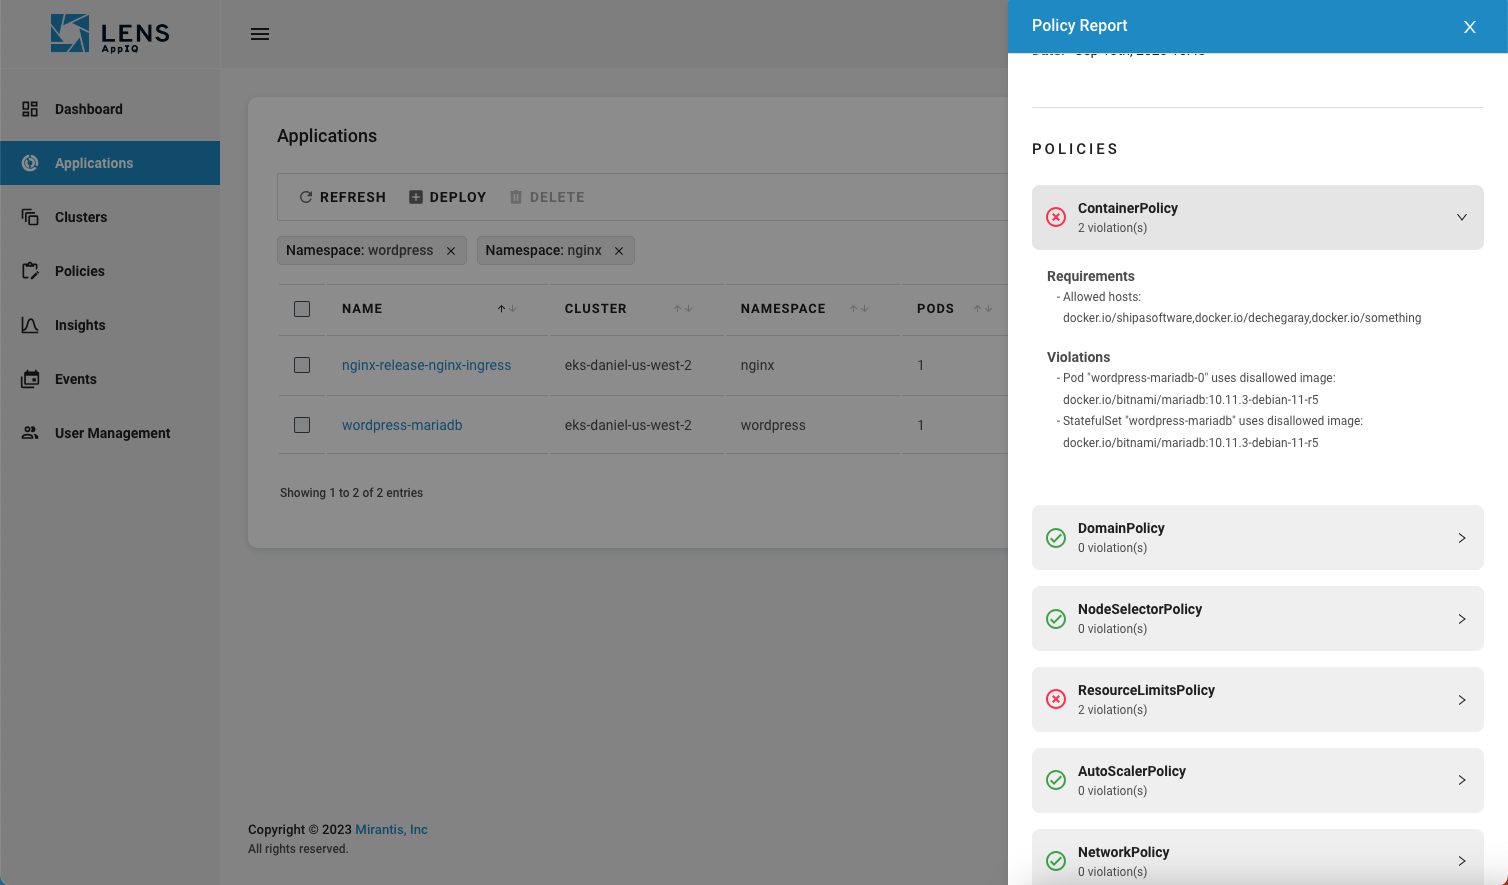The image size is (1508, 885).
Task: Sort by the NAMESPACE column arrows
Action: pos(859,309)
